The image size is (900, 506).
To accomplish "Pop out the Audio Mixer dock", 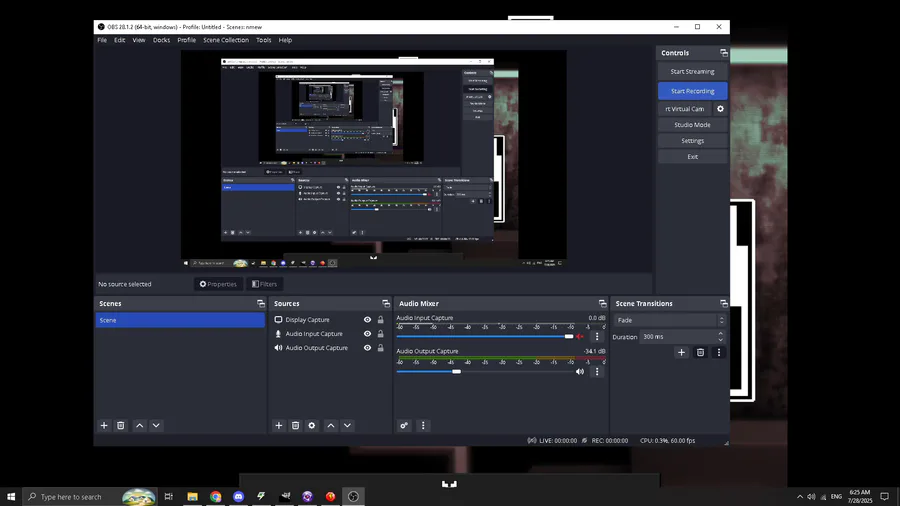I will tap(602, 303).
